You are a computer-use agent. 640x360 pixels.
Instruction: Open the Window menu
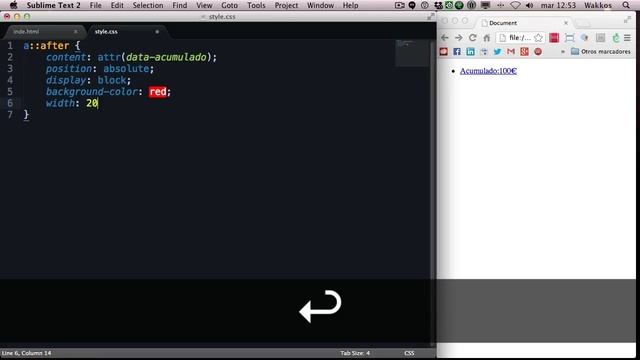pyautogui.click(x=320, y=5)
